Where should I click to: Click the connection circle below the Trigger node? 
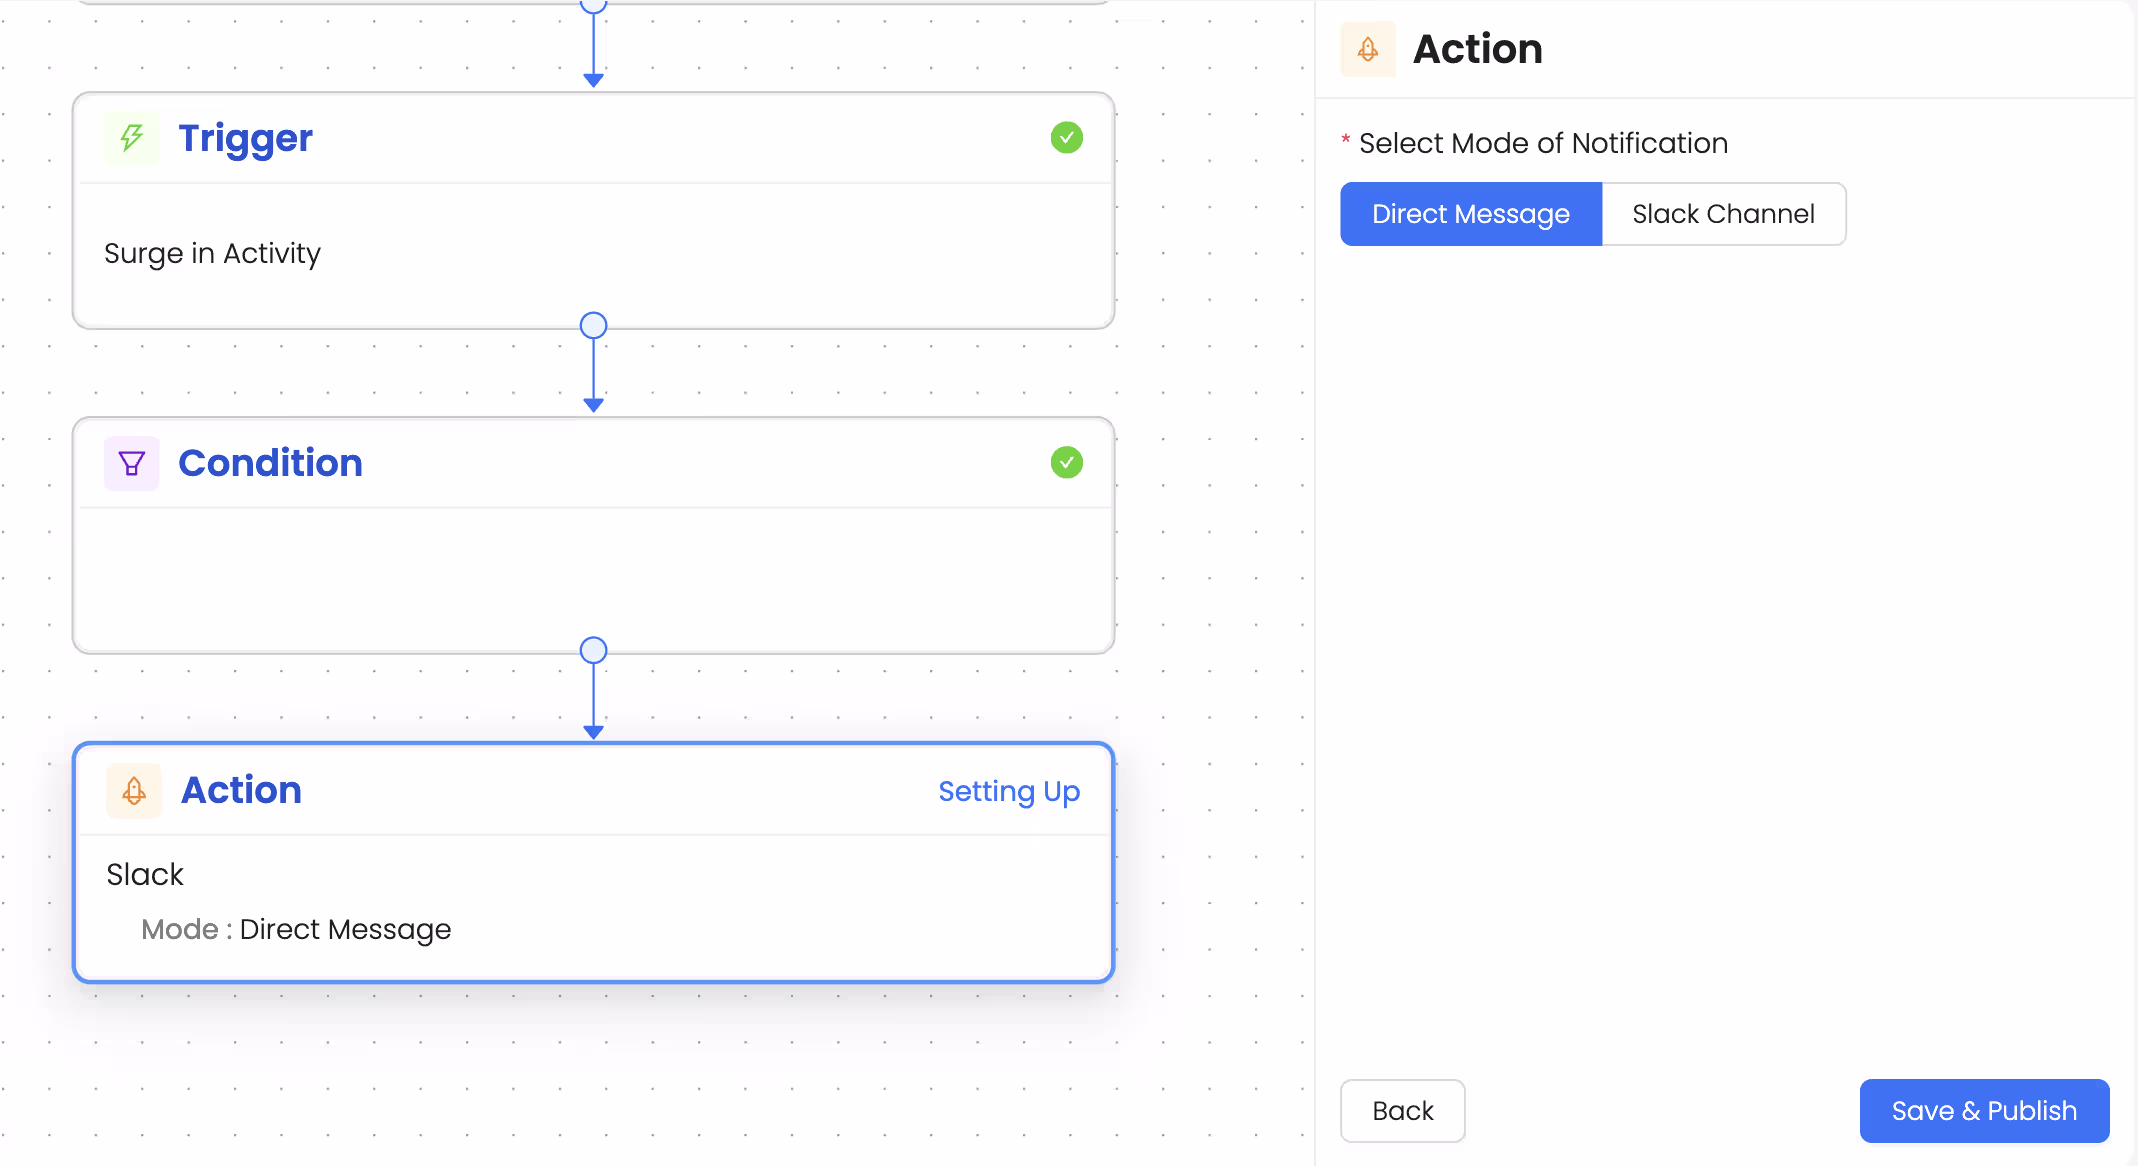(593, 325)
